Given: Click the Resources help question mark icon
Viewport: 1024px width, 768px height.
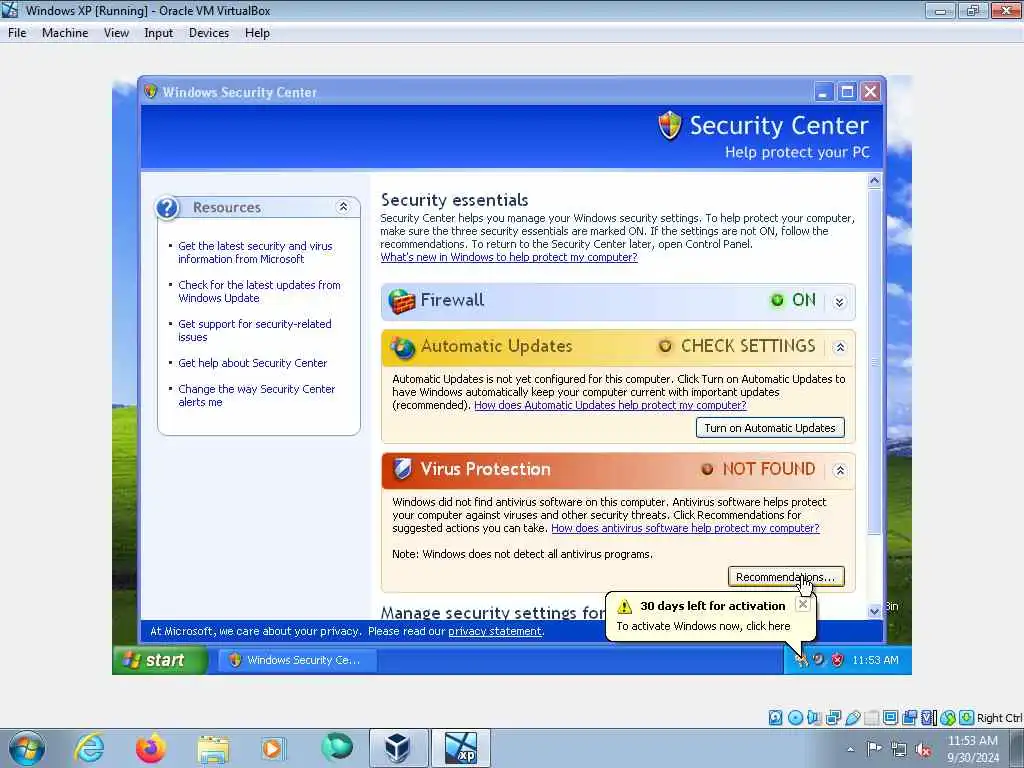Looking at the screenshot, I should point(167,208).
